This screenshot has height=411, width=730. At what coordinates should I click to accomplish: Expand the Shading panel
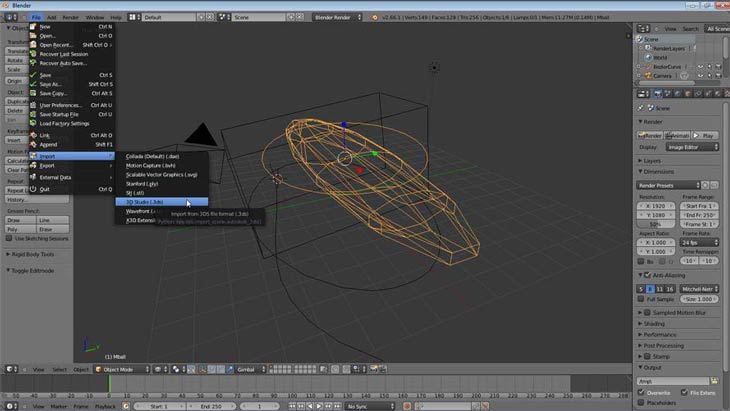653,323
